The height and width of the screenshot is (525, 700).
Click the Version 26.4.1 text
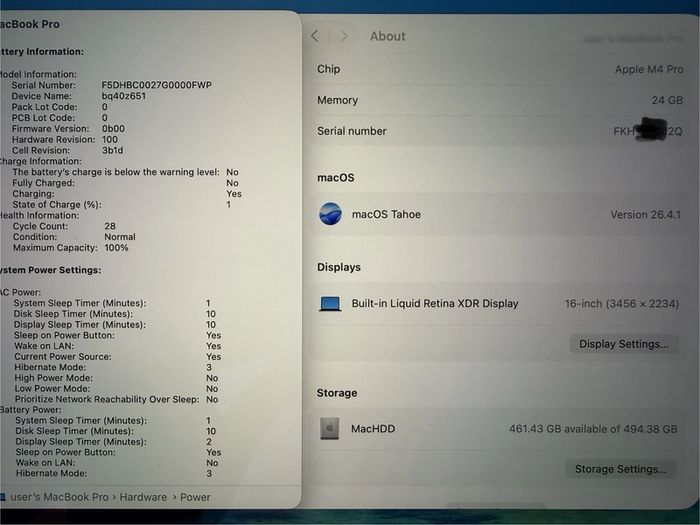(646, 214)
